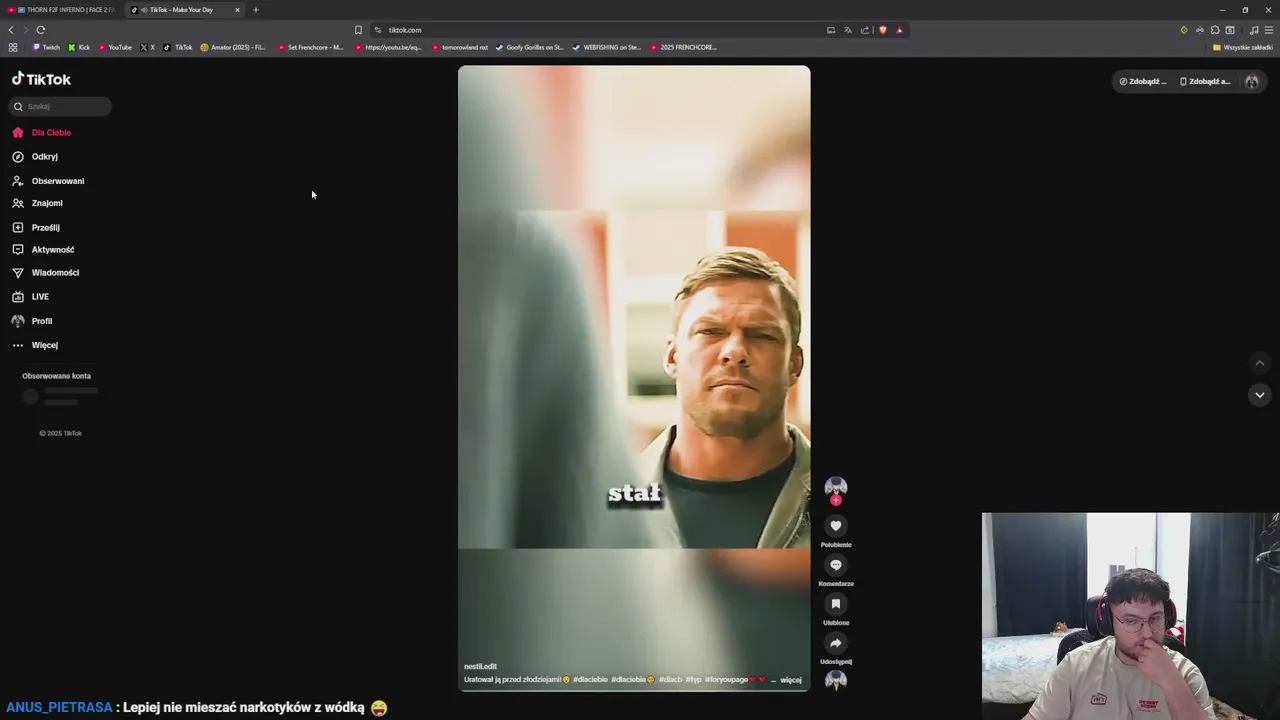Click the #fyp hashtag

coord(693,680)
